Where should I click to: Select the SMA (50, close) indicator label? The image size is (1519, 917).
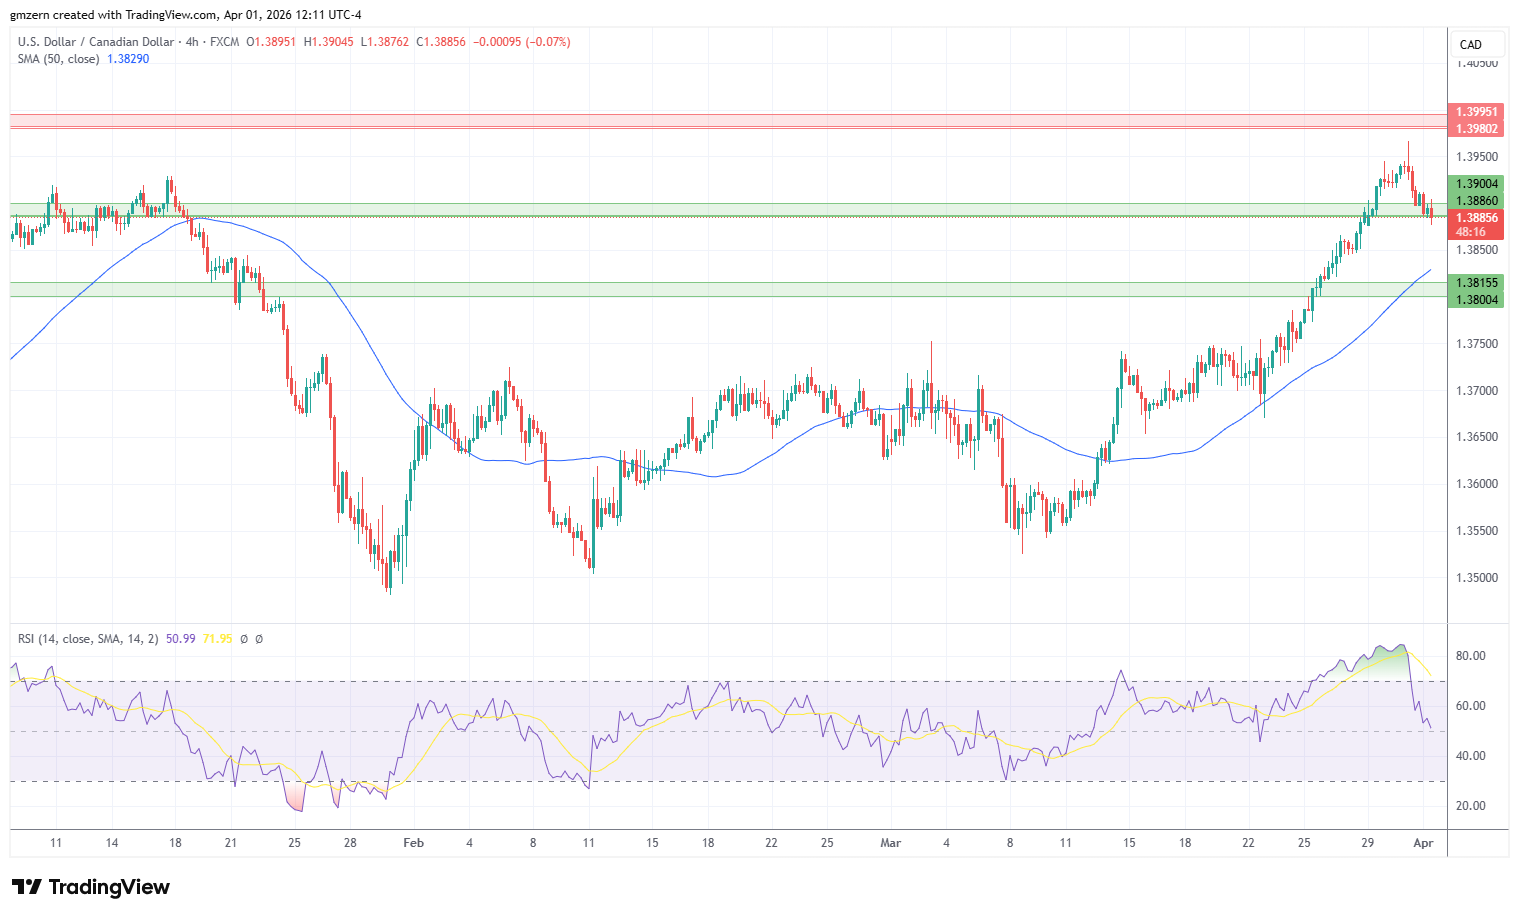coord(58,59)
